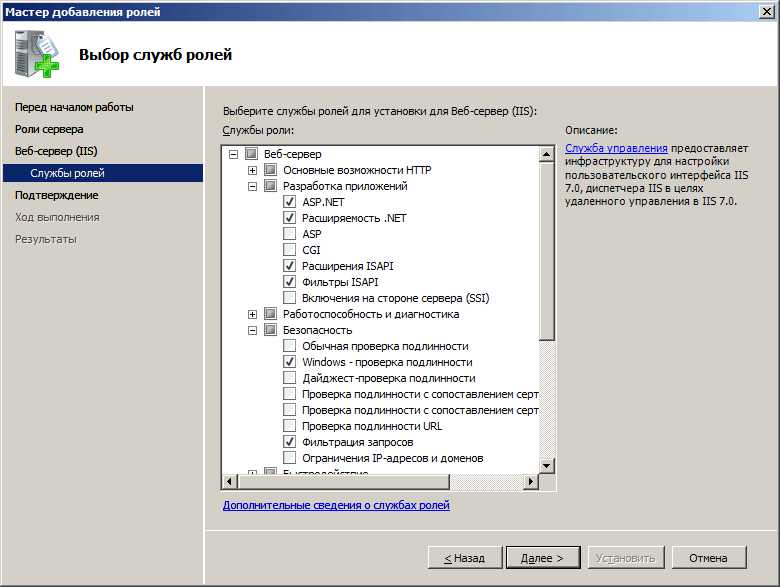
Task: Click vertical scrollbar up arrow
Action: pyautogui.click(x=547, y=154)
